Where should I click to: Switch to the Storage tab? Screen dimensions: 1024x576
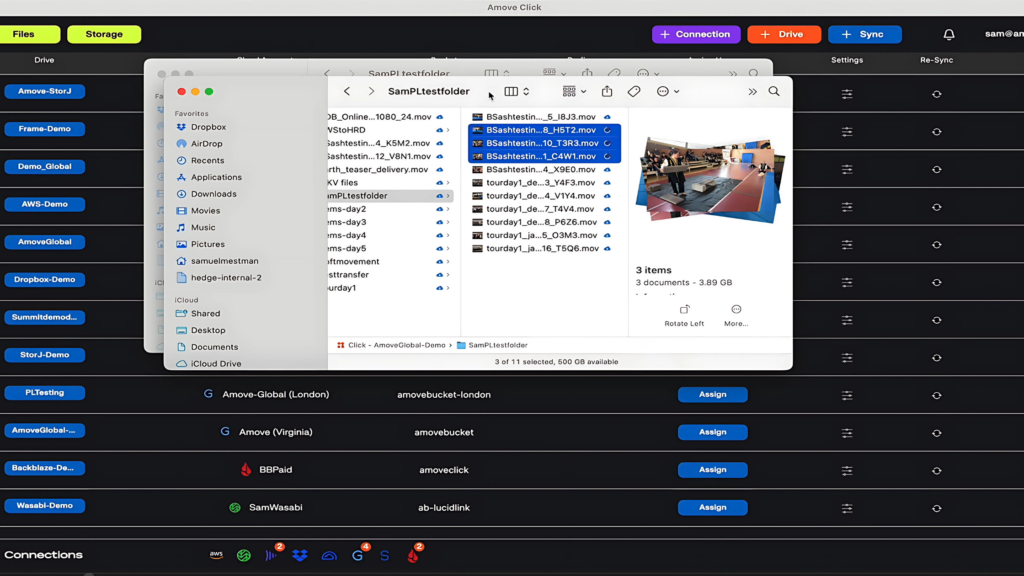[x=104, y=34]
